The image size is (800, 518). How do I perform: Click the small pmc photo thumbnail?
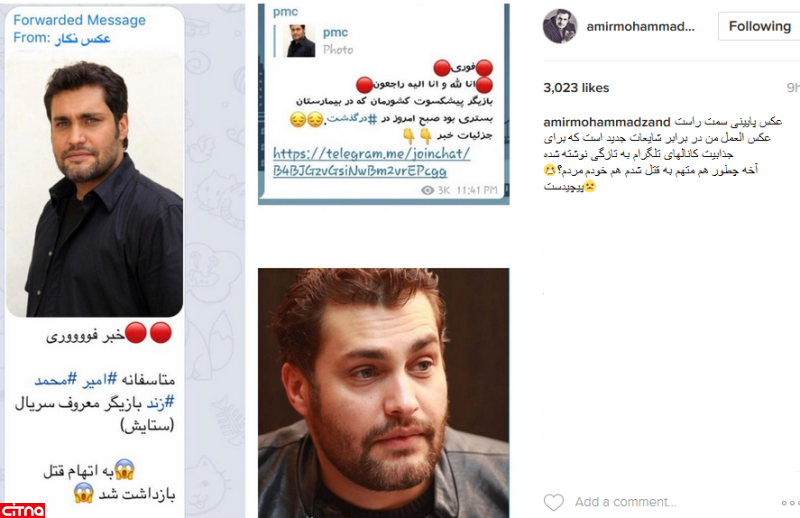(301, 41)
